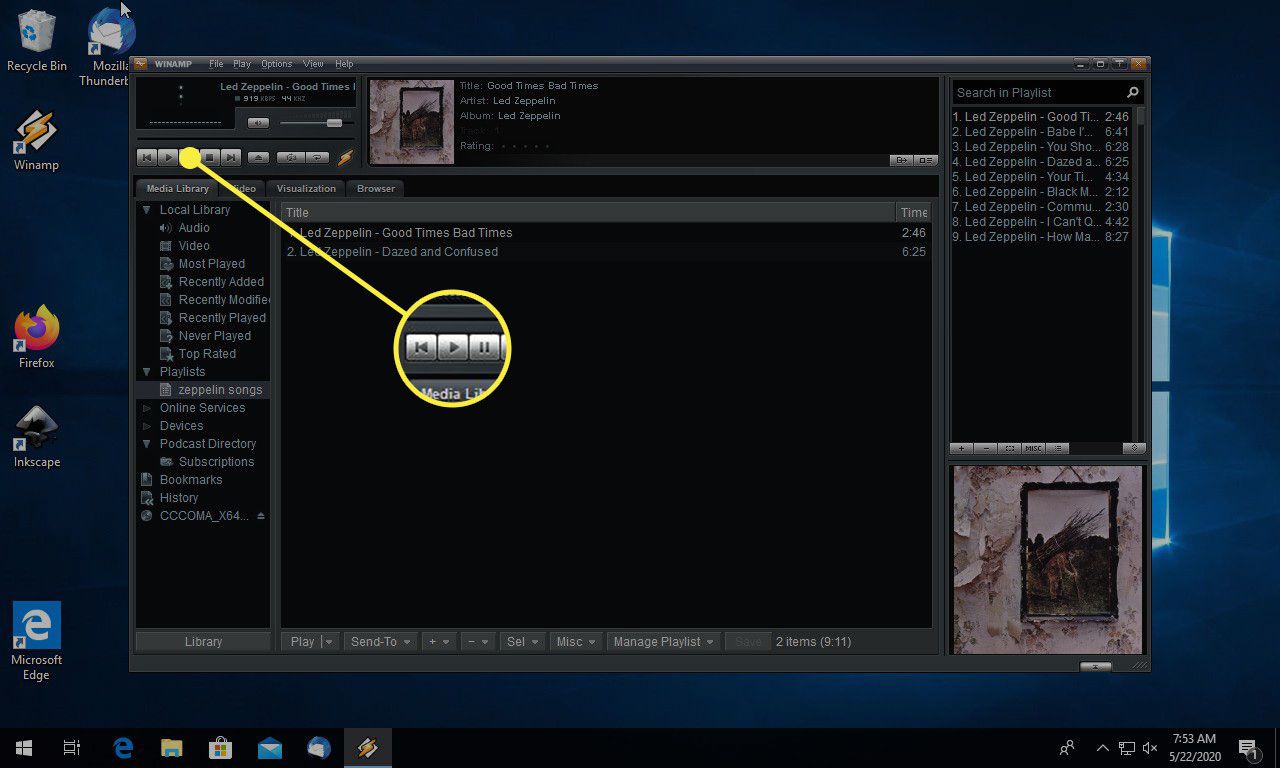Mute audio with the speaker button
This screenshot has height=768, width=1280.
coord(258,123)
